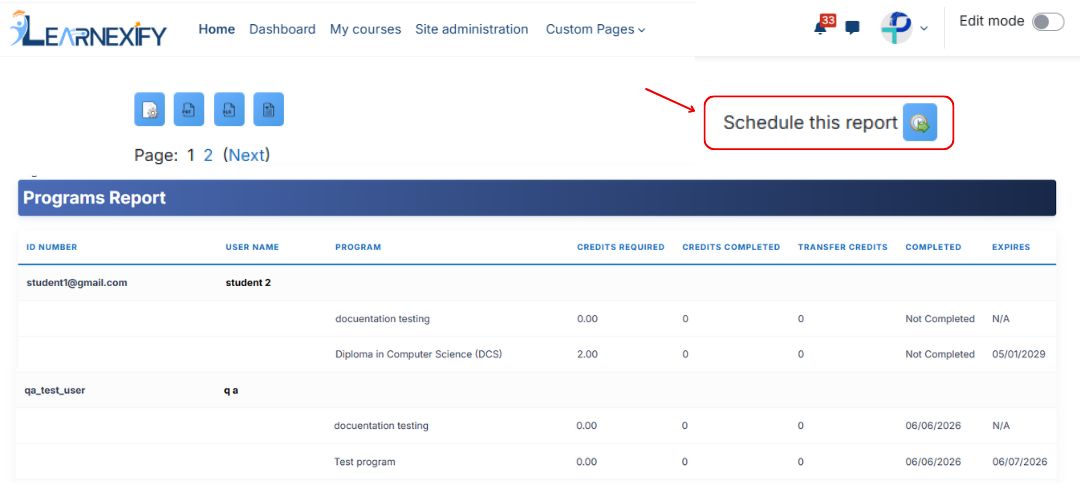
Task: Select the qa_test_user ID cell
Action: pyautogui.click(x=55, y=390)
